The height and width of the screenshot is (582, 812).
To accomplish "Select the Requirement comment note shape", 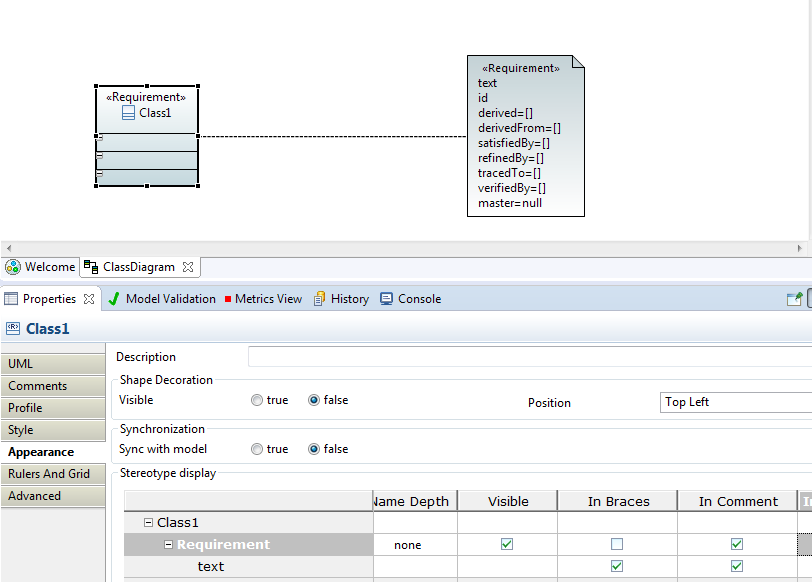I will click(x=526, y=136).
